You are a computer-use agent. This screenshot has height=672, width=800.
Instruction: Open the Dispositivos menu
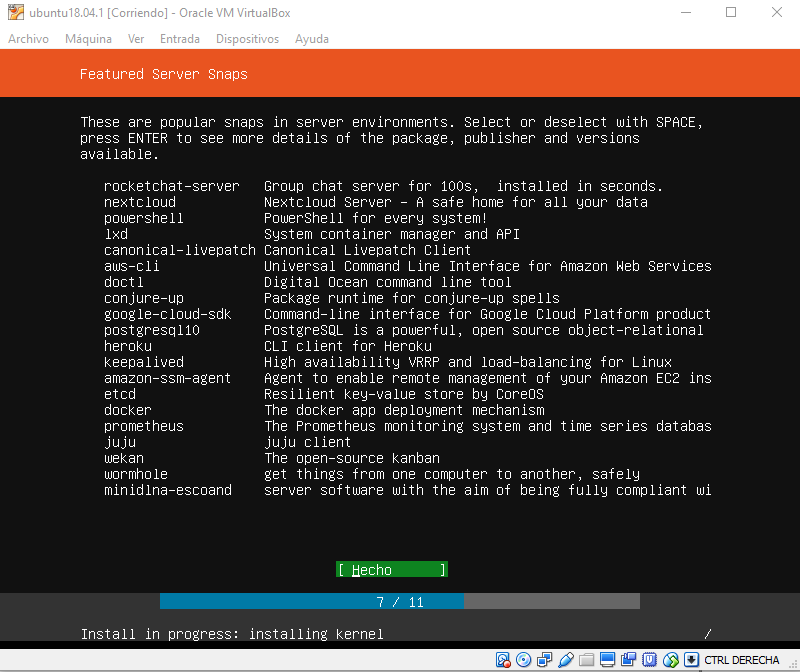point(247,39)
